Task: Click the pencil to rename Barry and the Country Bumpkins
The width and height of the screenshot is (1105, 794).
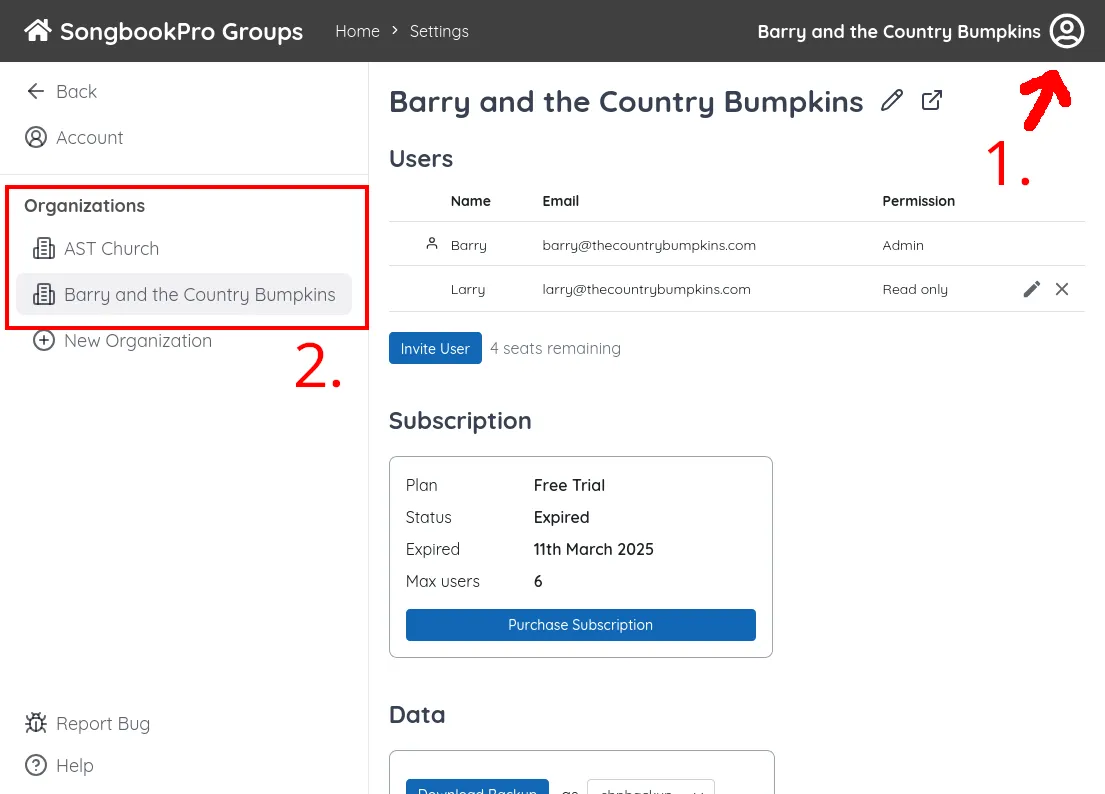Action: 892,100
